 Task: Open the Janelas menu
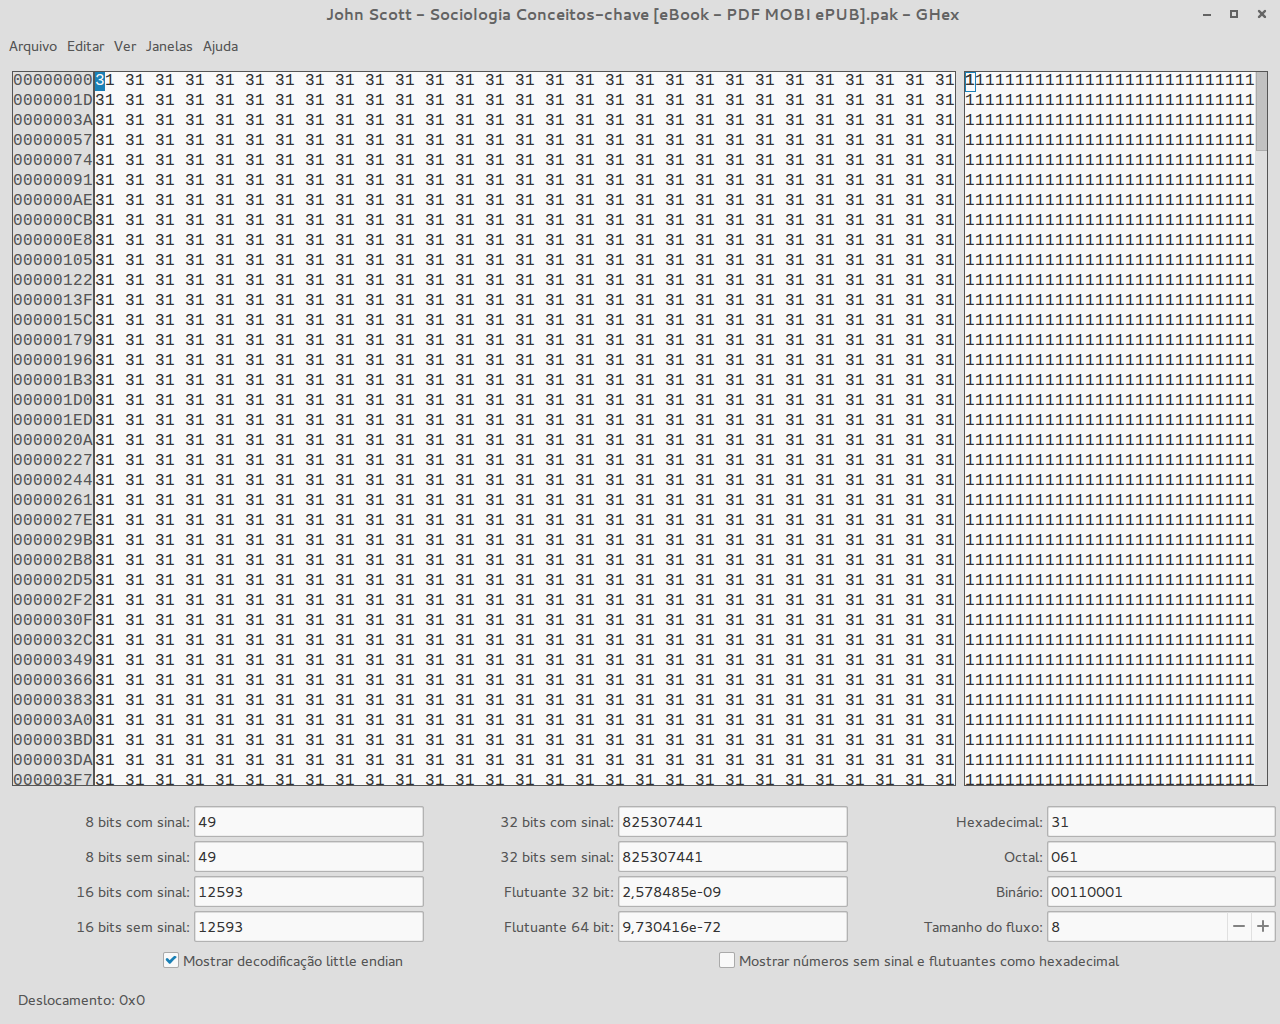click(x=169, y=46)
